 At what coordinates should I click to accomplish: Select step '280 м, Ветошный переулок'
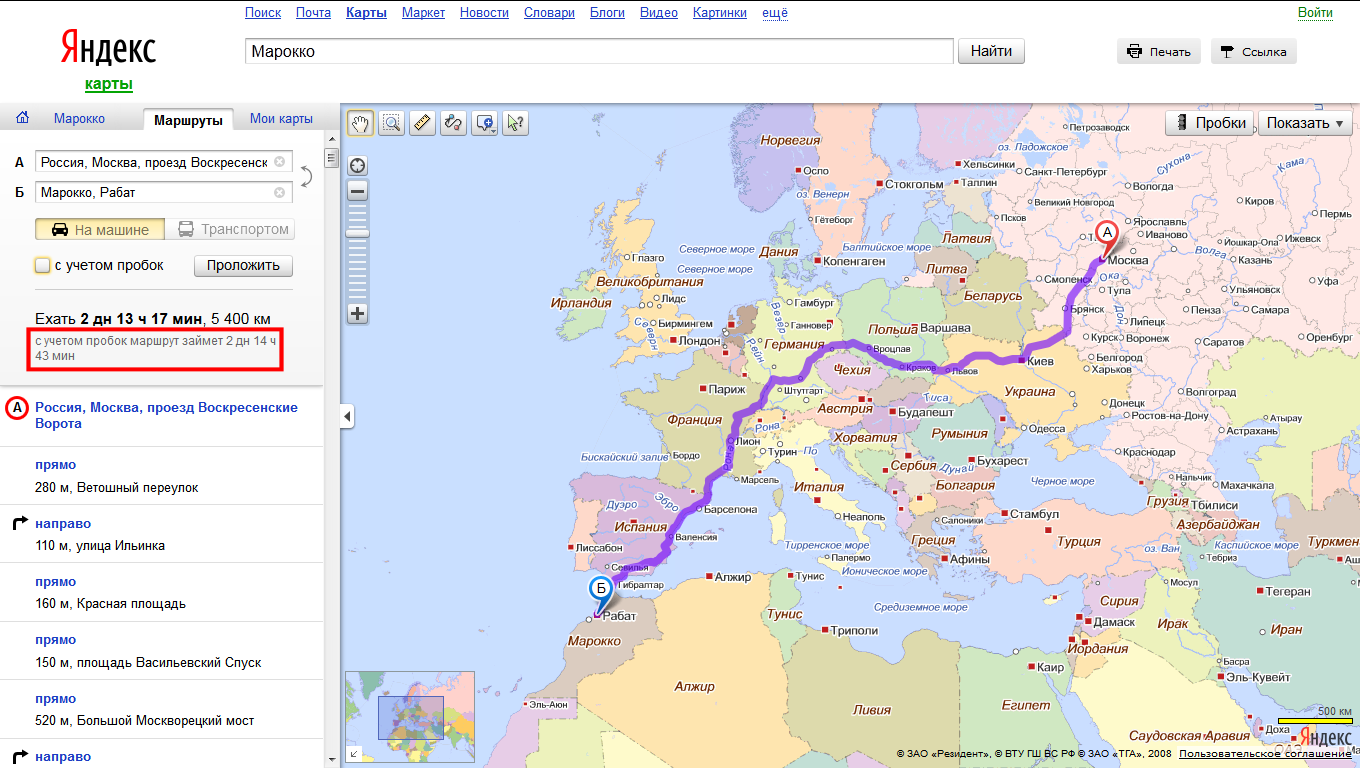pos(117,487)
